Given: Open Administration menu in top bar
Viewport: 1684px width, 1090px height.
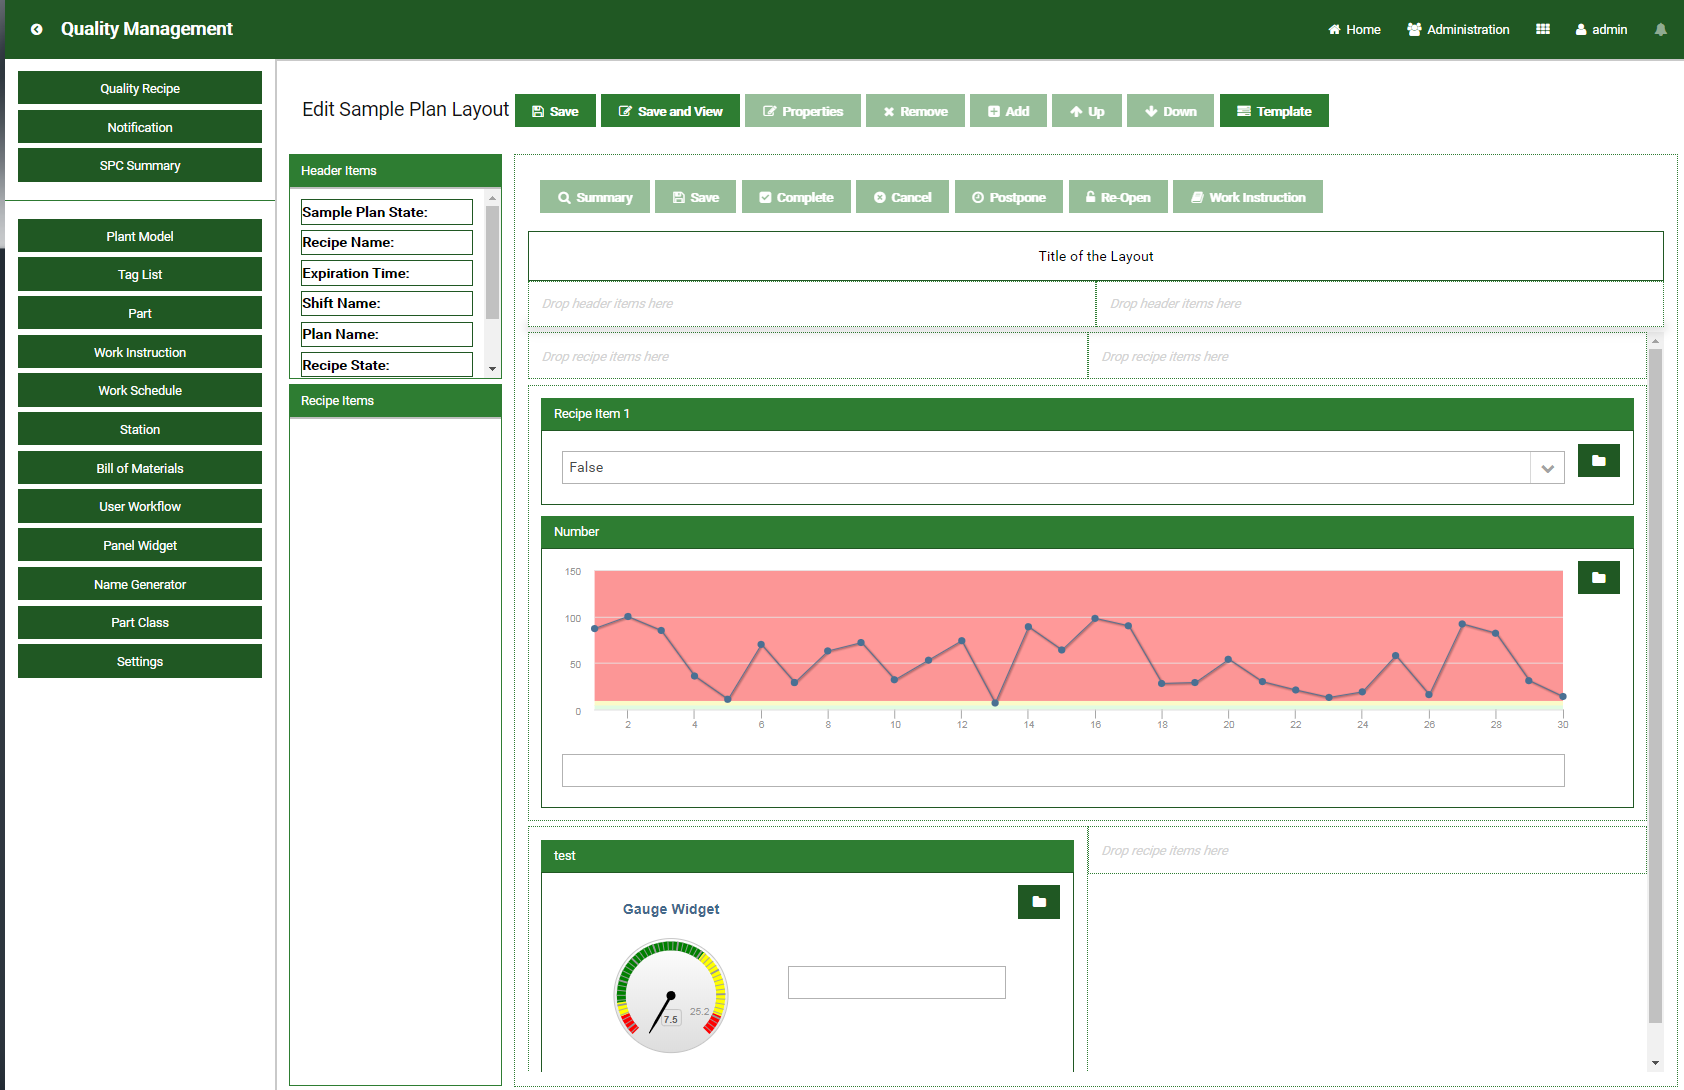Looking at the screenshot, I should coord(1458,30).
